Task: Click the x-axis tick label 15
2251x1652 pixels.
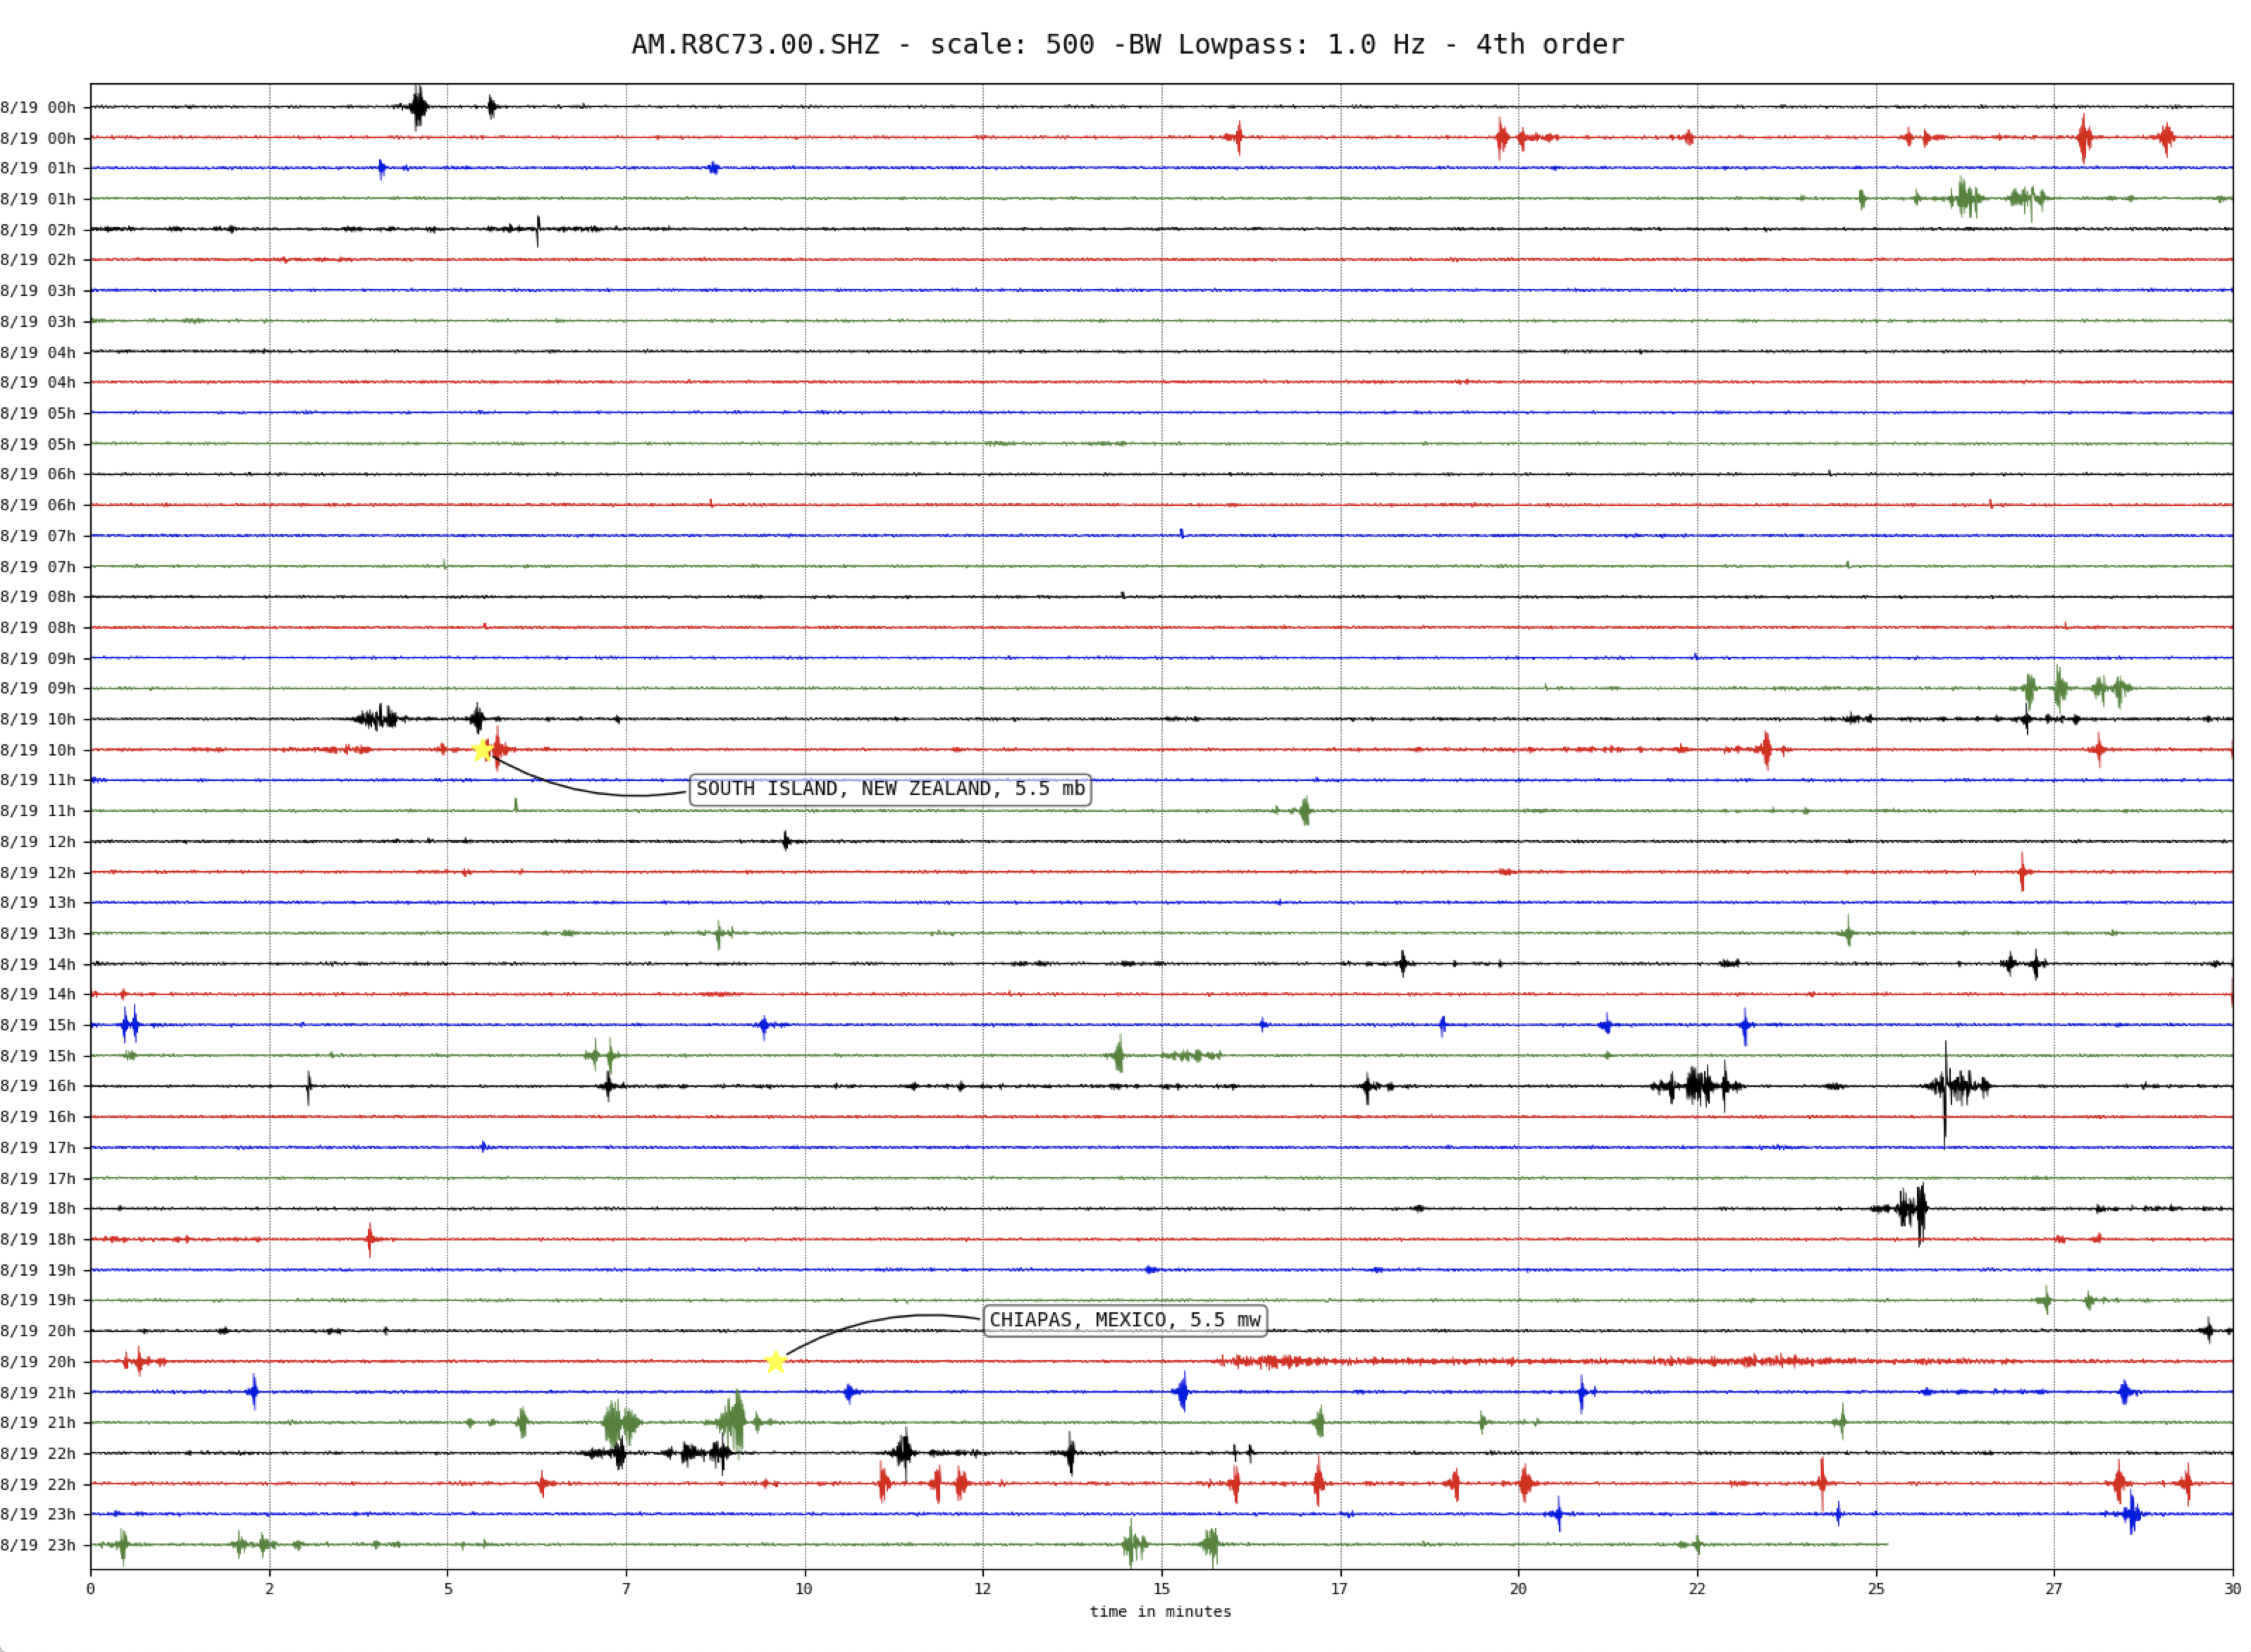Action: 1161,1589
